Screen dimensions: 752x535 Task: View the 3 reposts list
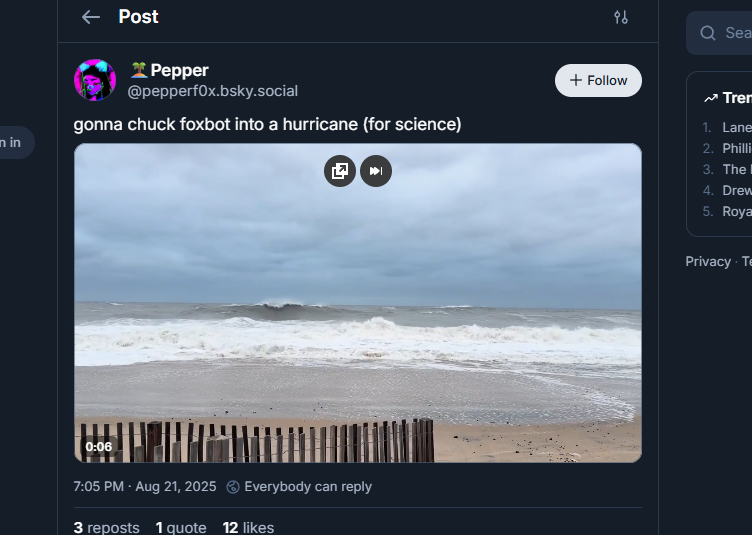(106, 527)
